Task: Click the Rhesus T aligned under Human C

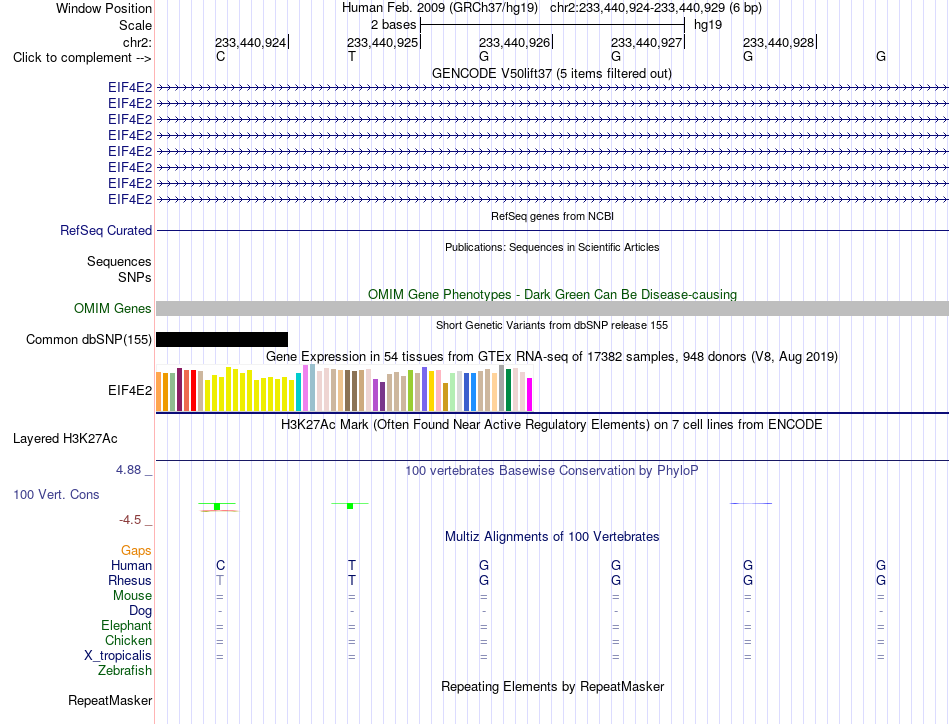Action: 220,580
